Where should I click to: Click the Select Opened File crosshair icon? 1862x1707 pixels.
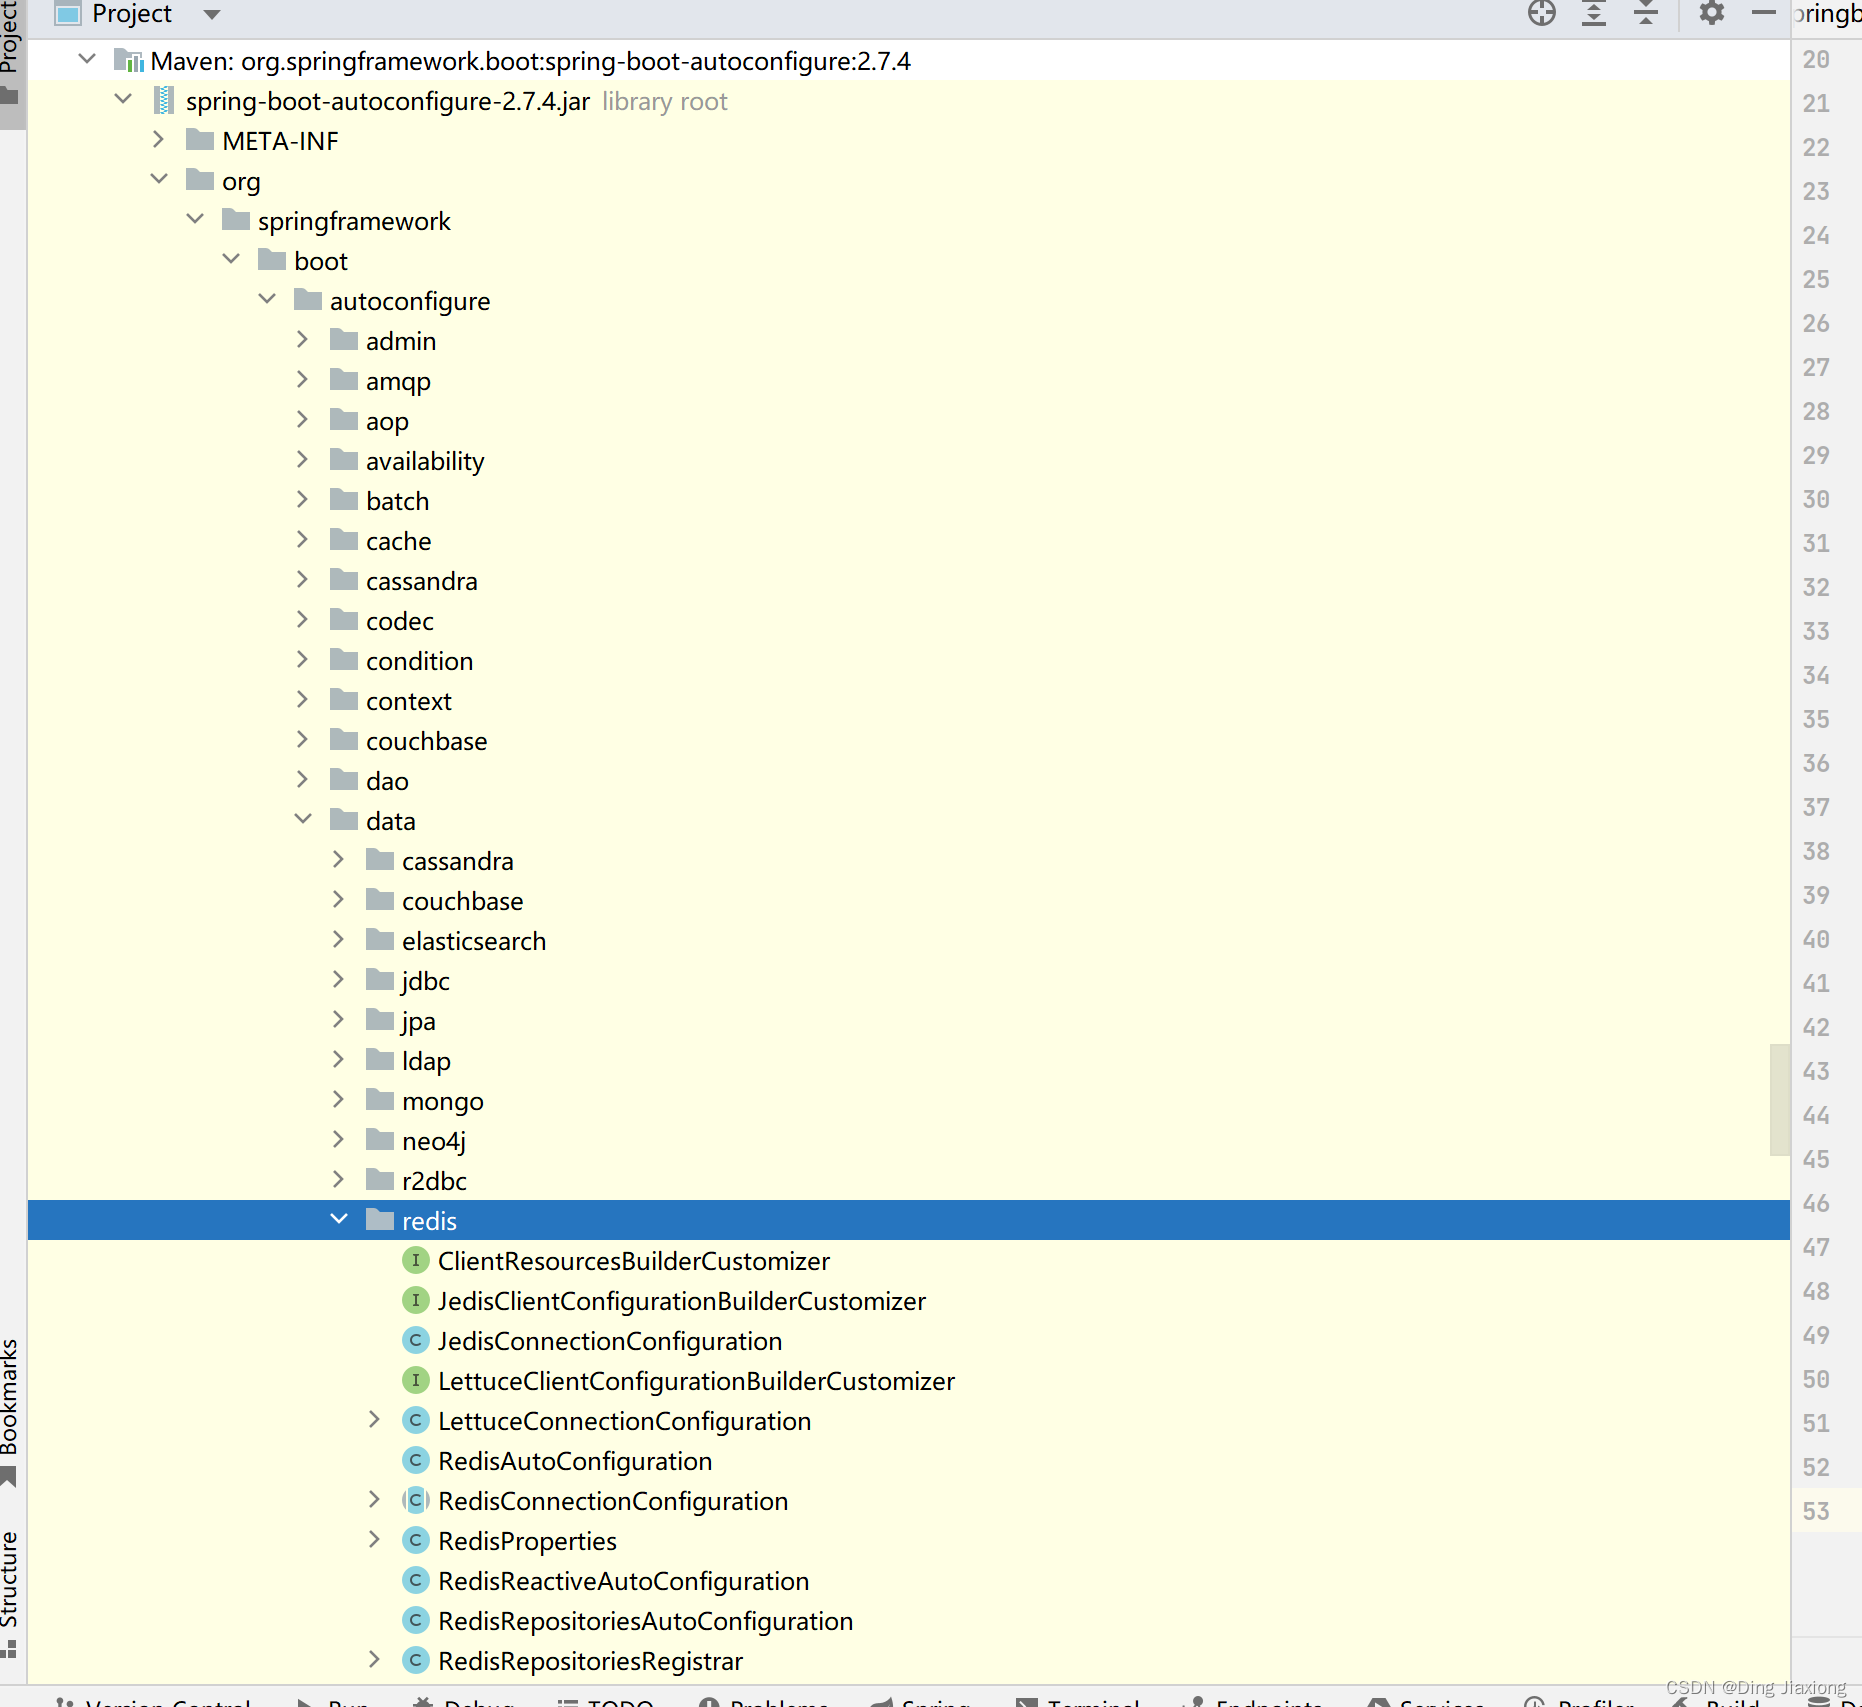pyautogui.click(x=1542, y=13)
